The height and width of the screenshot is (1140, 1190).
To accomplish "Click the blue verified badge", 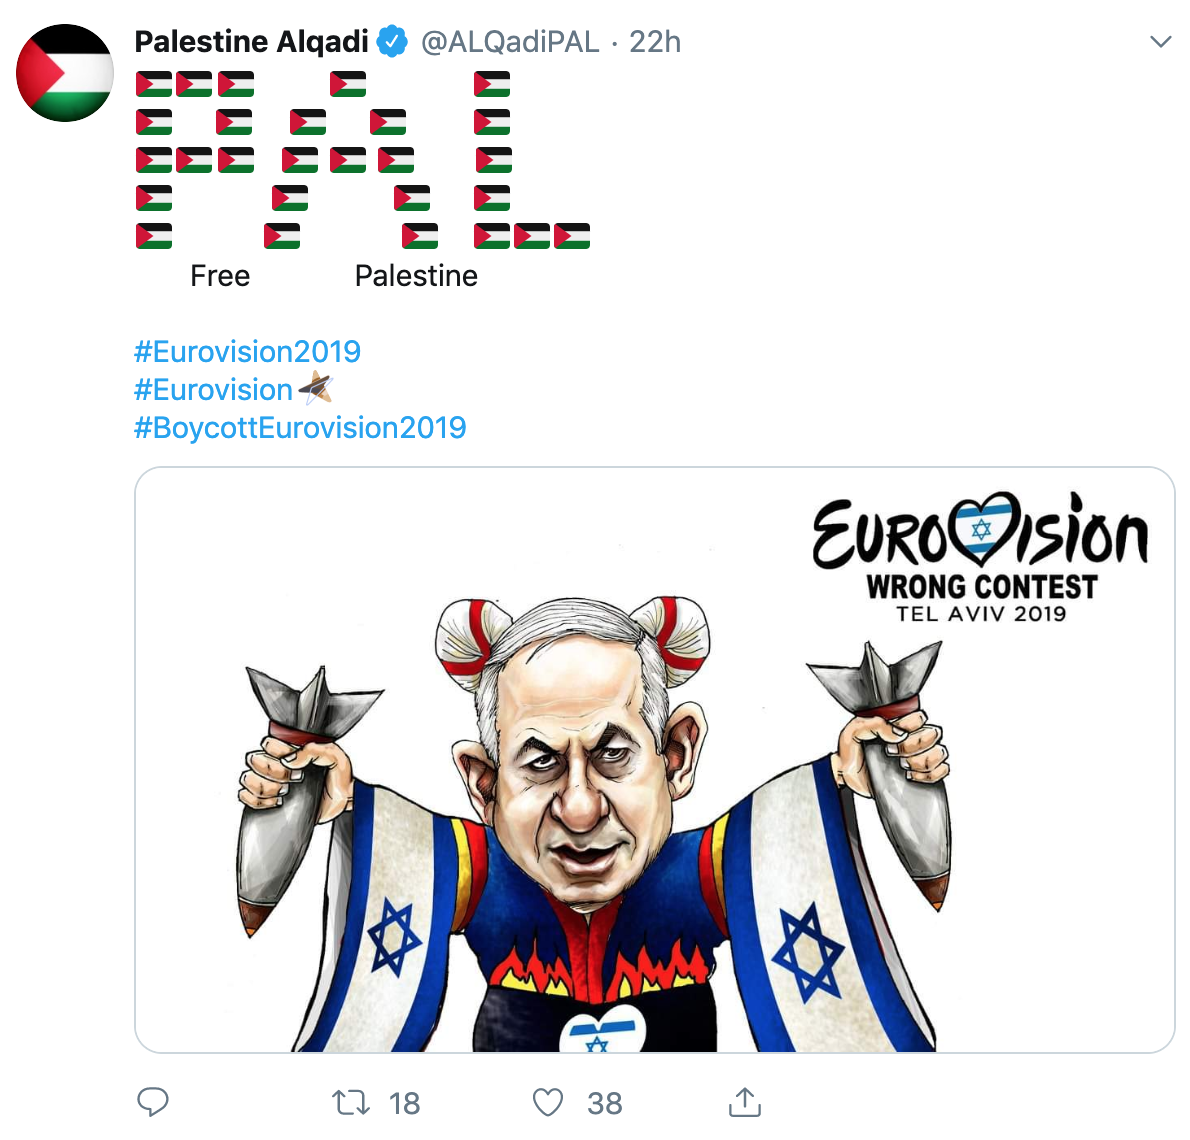I will (x=392, y=42).
